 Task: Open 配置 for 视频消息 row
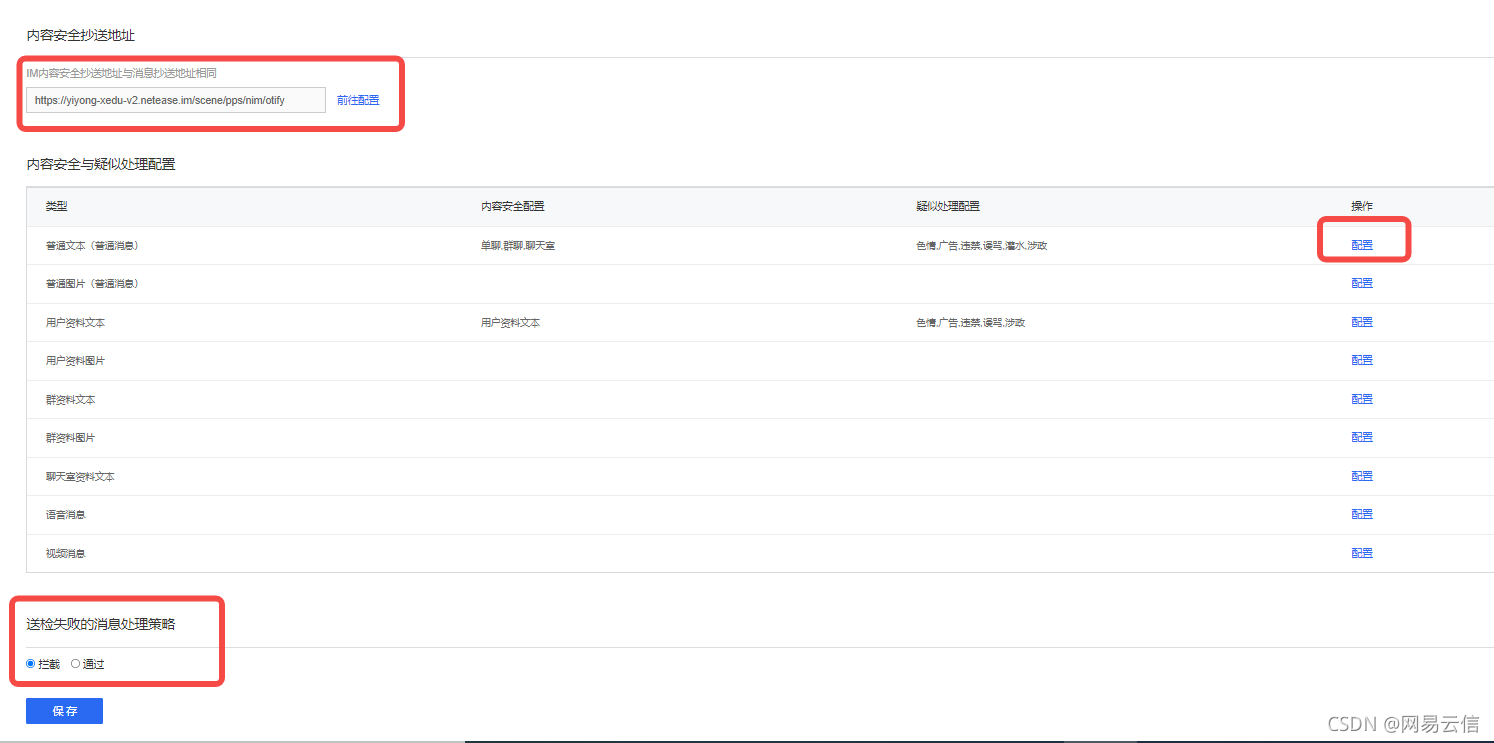click(1362, 553)
